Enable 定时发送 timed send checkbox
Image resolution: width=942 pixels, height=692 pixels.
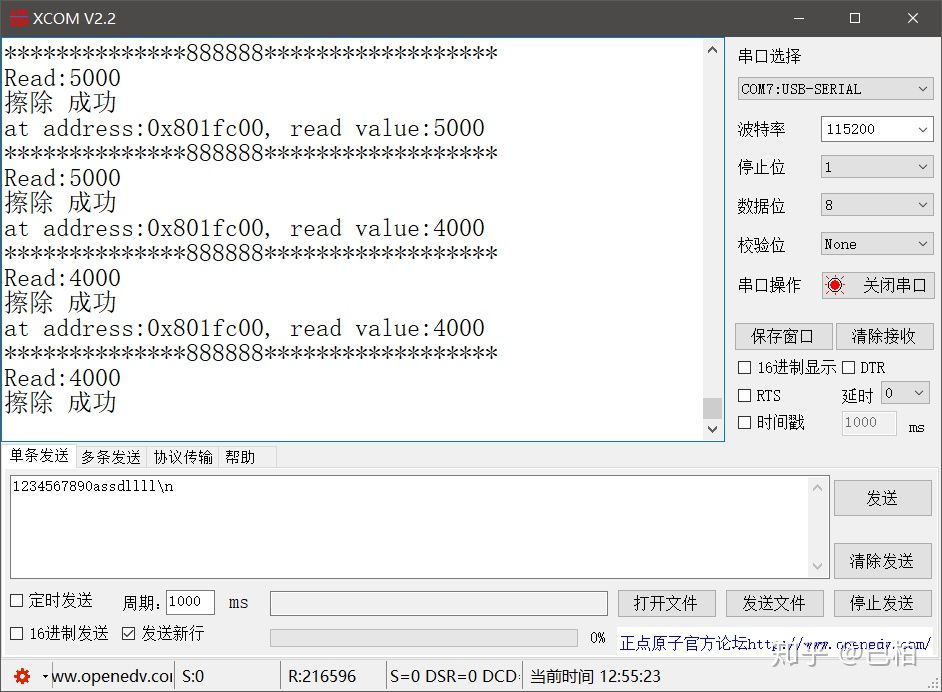tap(17, 600)
